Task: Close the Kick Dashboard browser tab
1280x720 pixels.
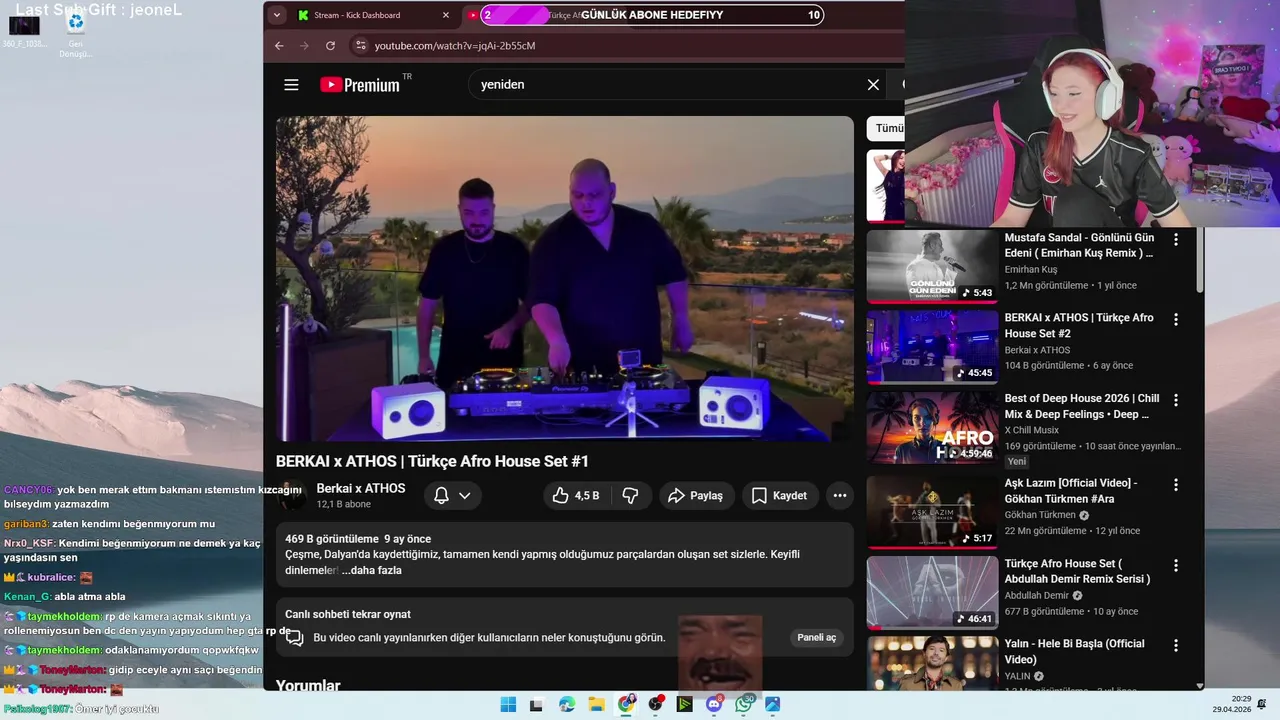Action: (x=446, y=15)
